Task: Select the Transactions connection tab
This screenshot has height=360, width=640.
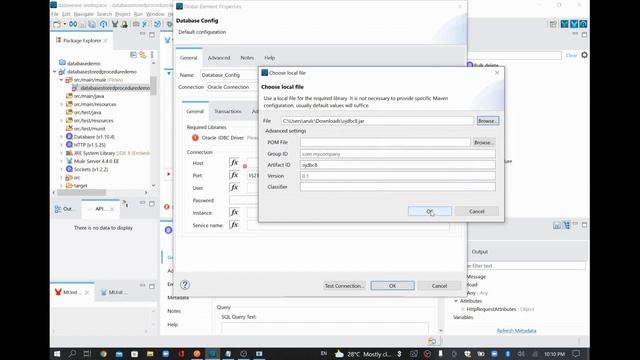Action: (x=228, y=111)
